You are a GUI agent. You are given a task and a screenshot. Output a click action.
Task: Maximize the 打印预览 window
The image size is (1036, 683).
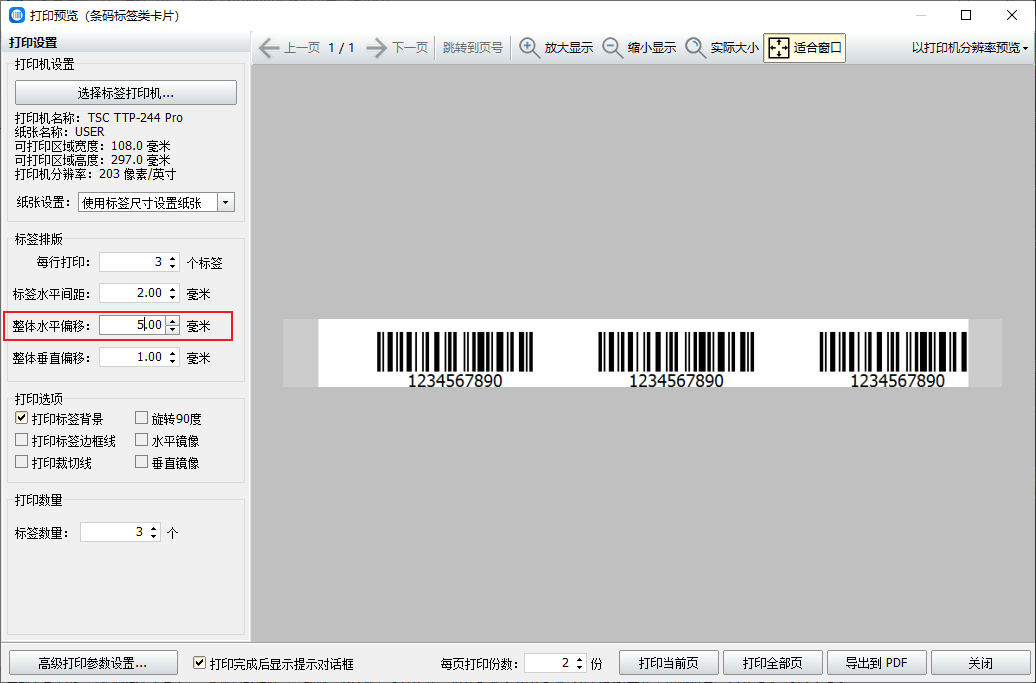click(966, 15)
